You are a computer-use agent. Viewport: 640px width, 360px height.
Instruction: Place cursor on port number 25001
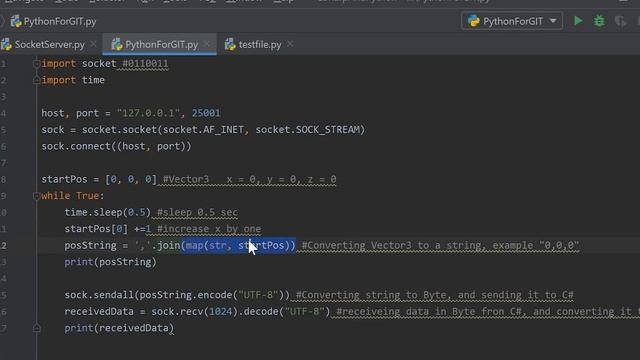tap(206, 113)
